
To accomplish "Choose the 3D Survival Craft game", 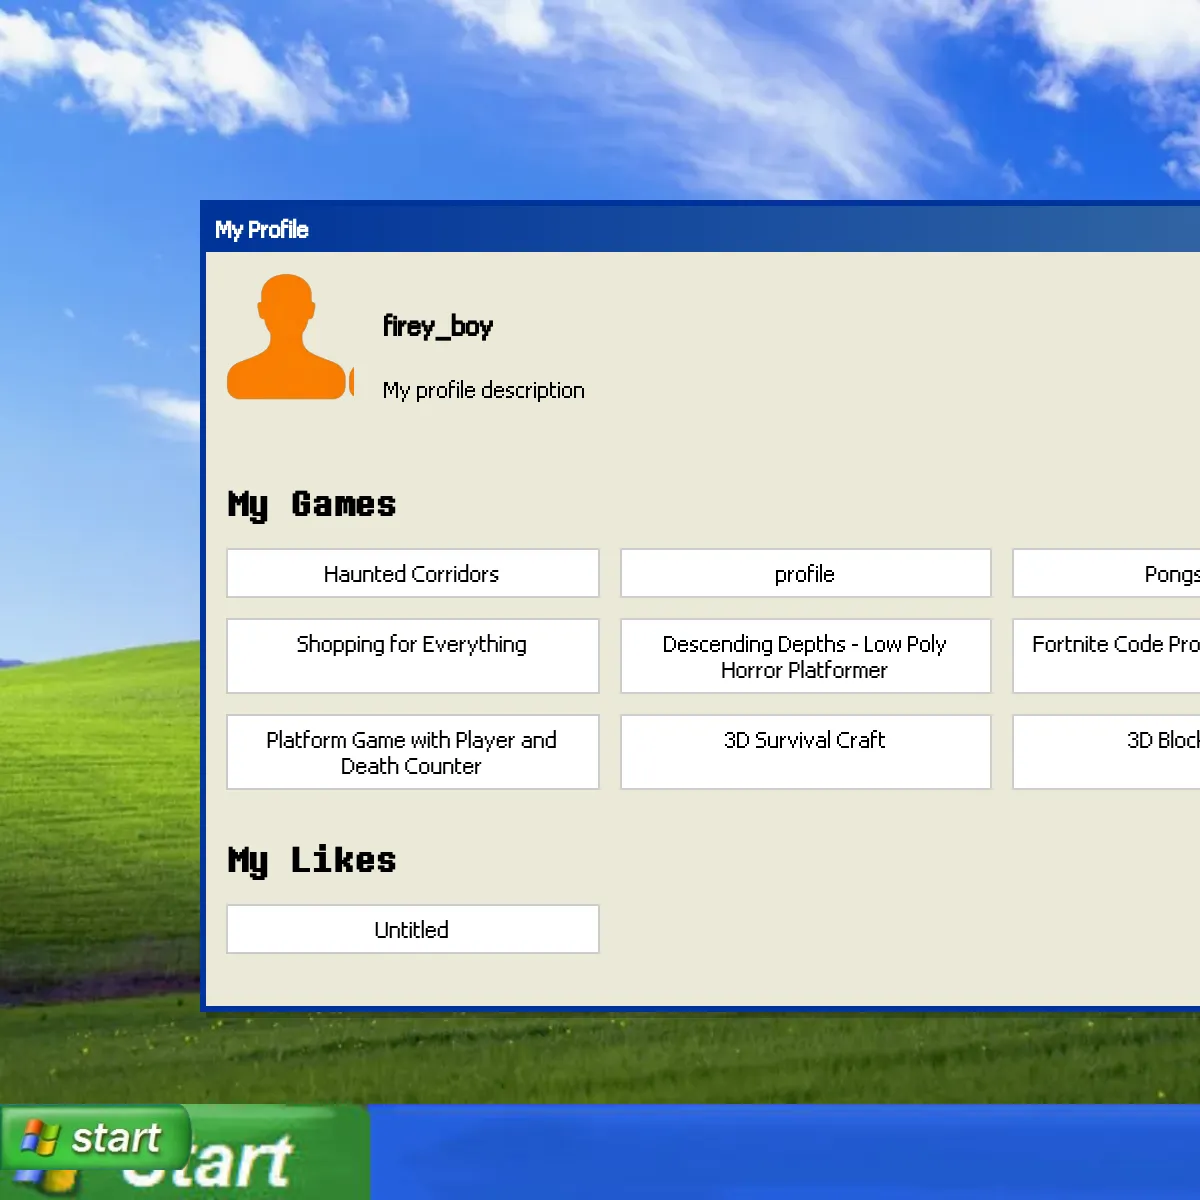I will (806, 752).
